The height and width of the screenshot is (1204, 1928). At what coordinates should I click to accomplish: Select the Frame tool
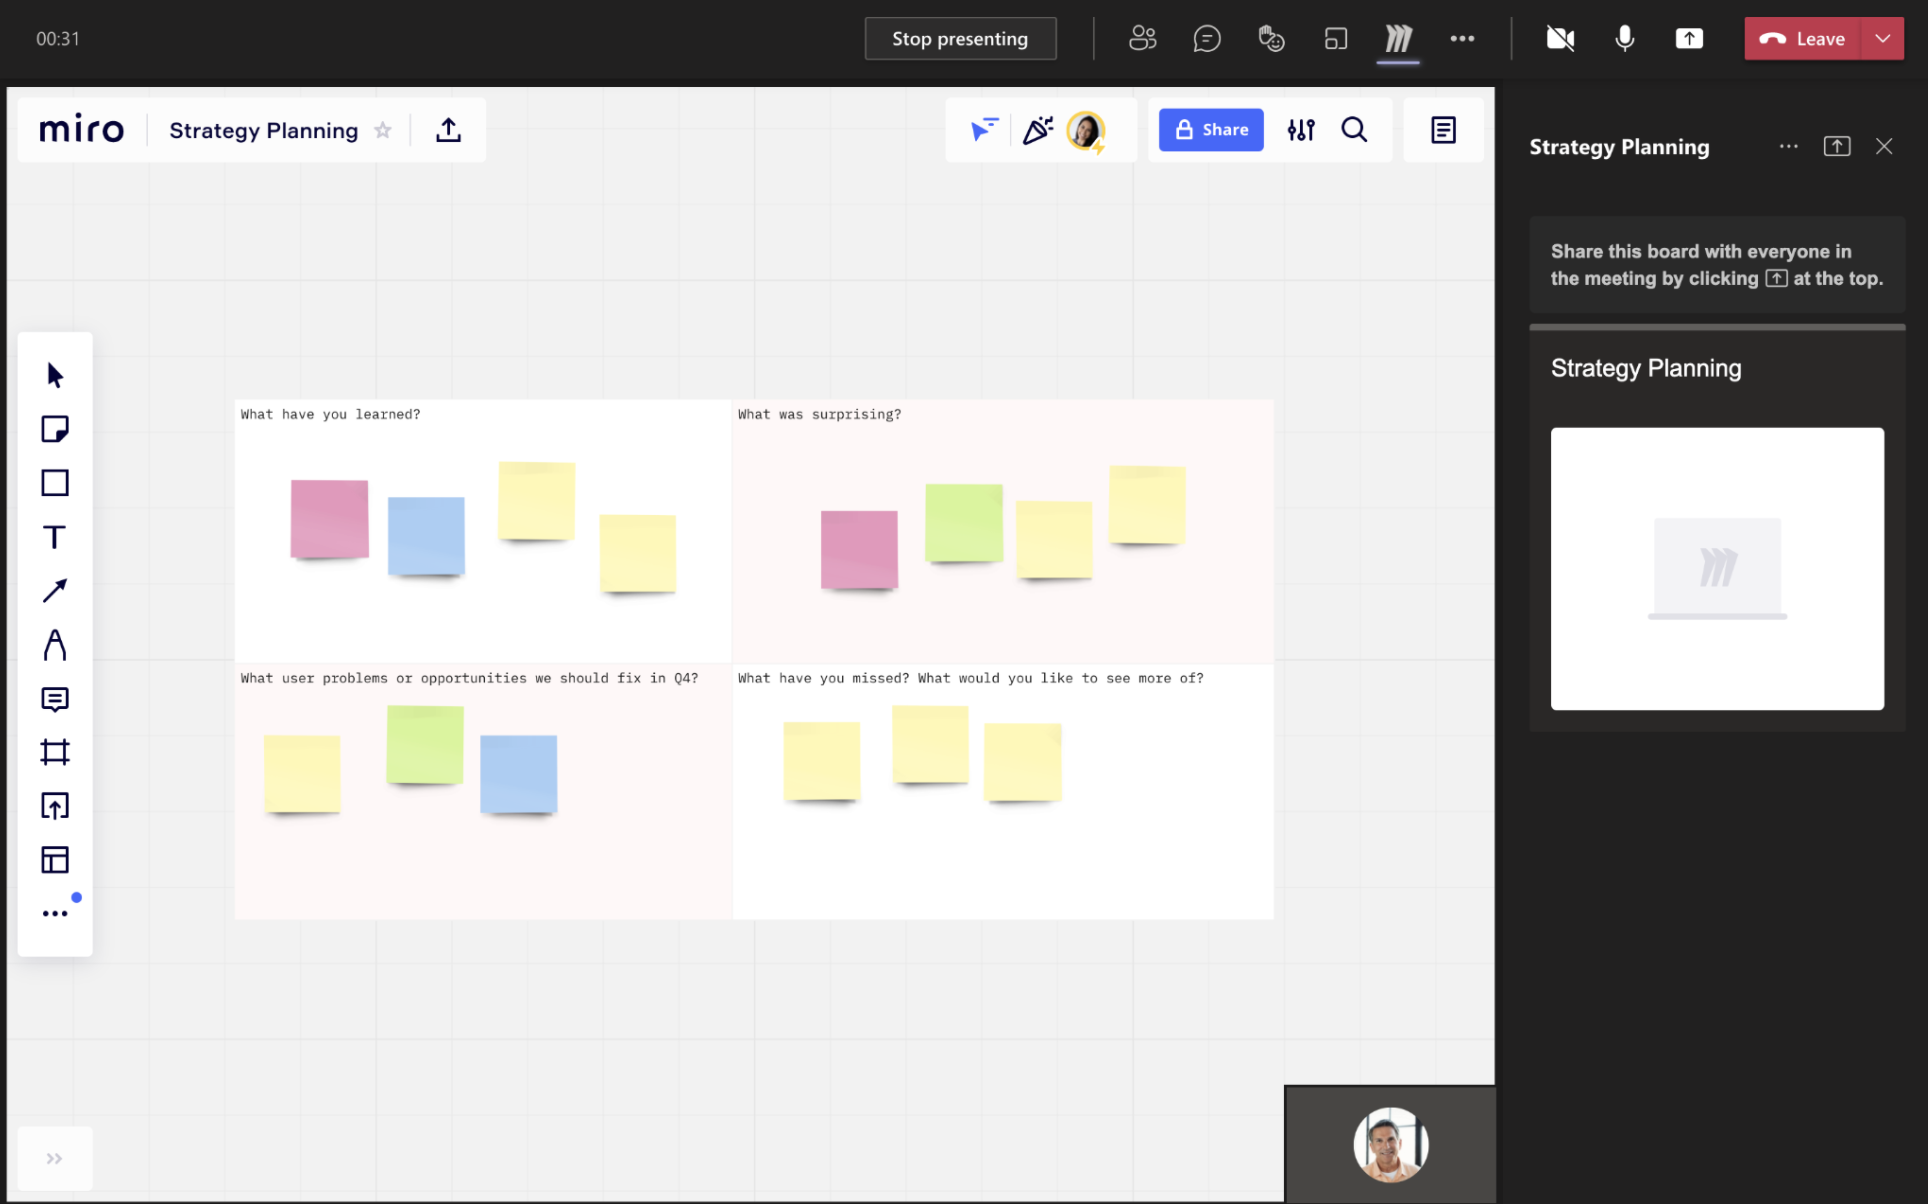click(x=55, y=752)
